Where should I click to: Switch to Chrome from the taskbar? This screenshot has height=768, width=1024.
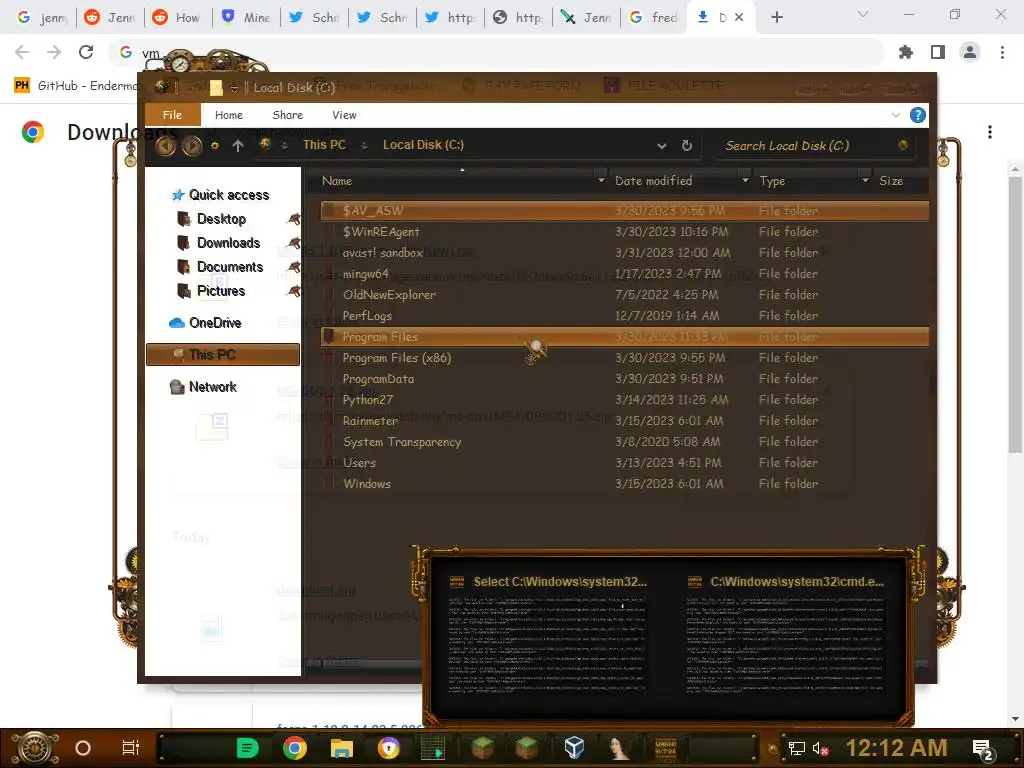(x=295, y=748)
